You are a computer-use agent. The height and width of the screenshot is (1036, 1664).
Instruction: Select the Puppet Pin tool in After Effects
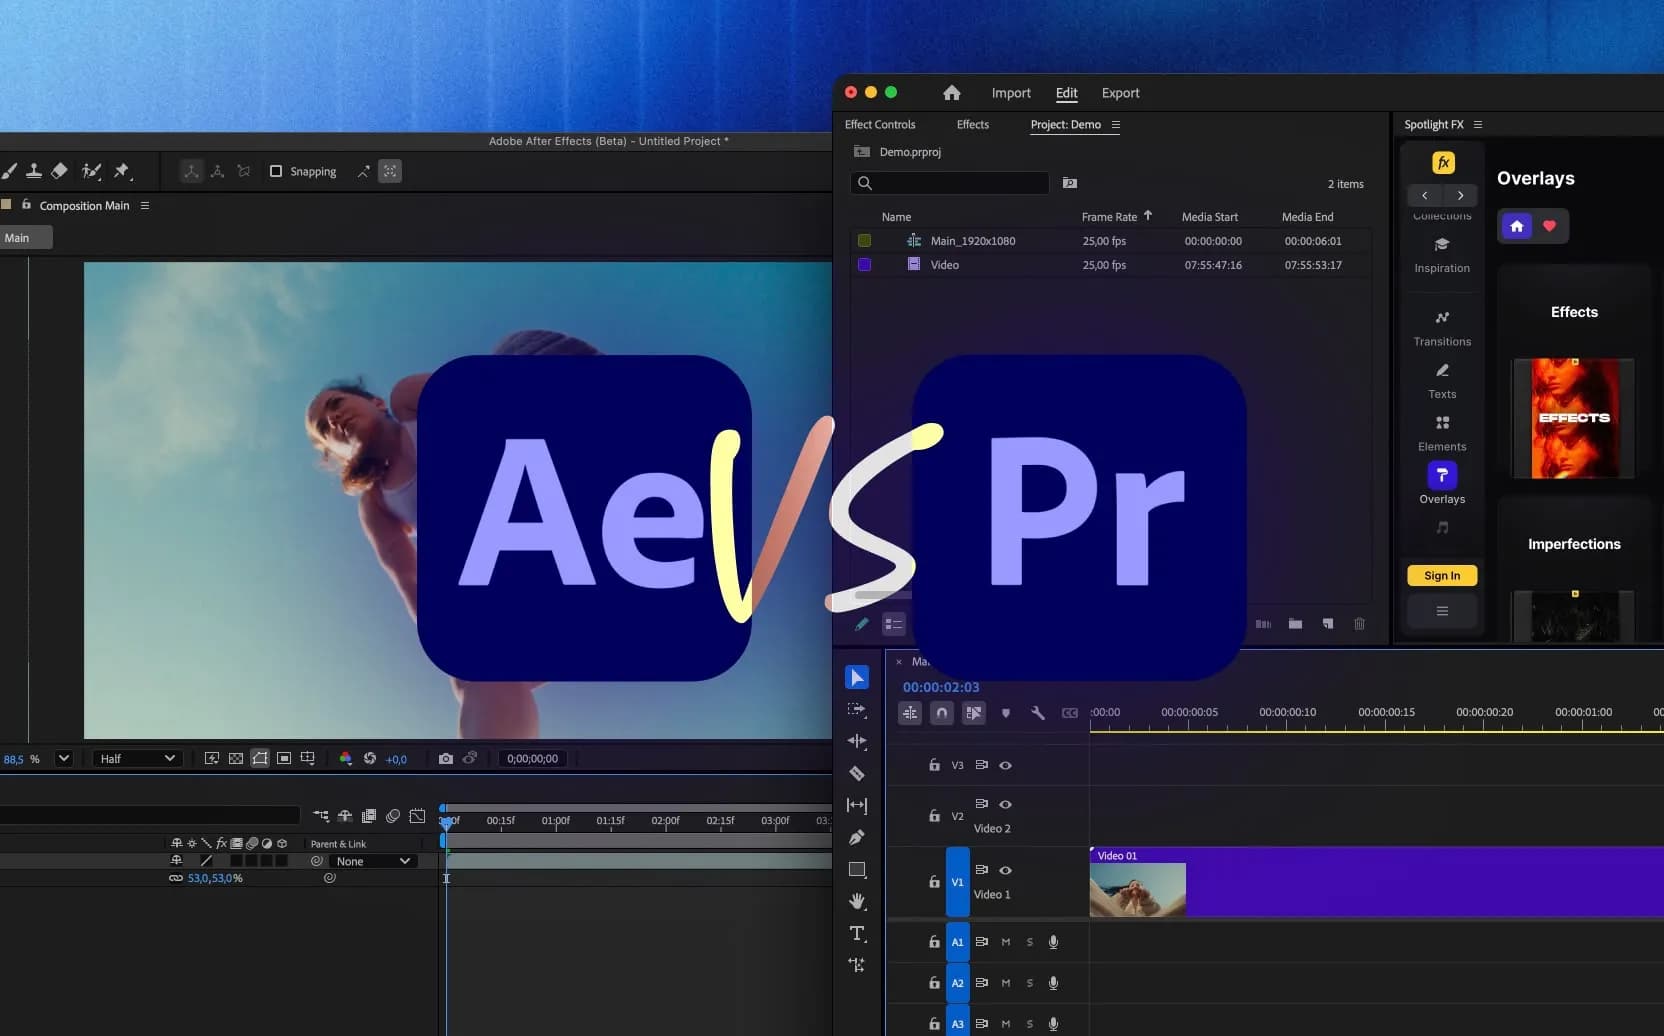[x=122, y=171]
